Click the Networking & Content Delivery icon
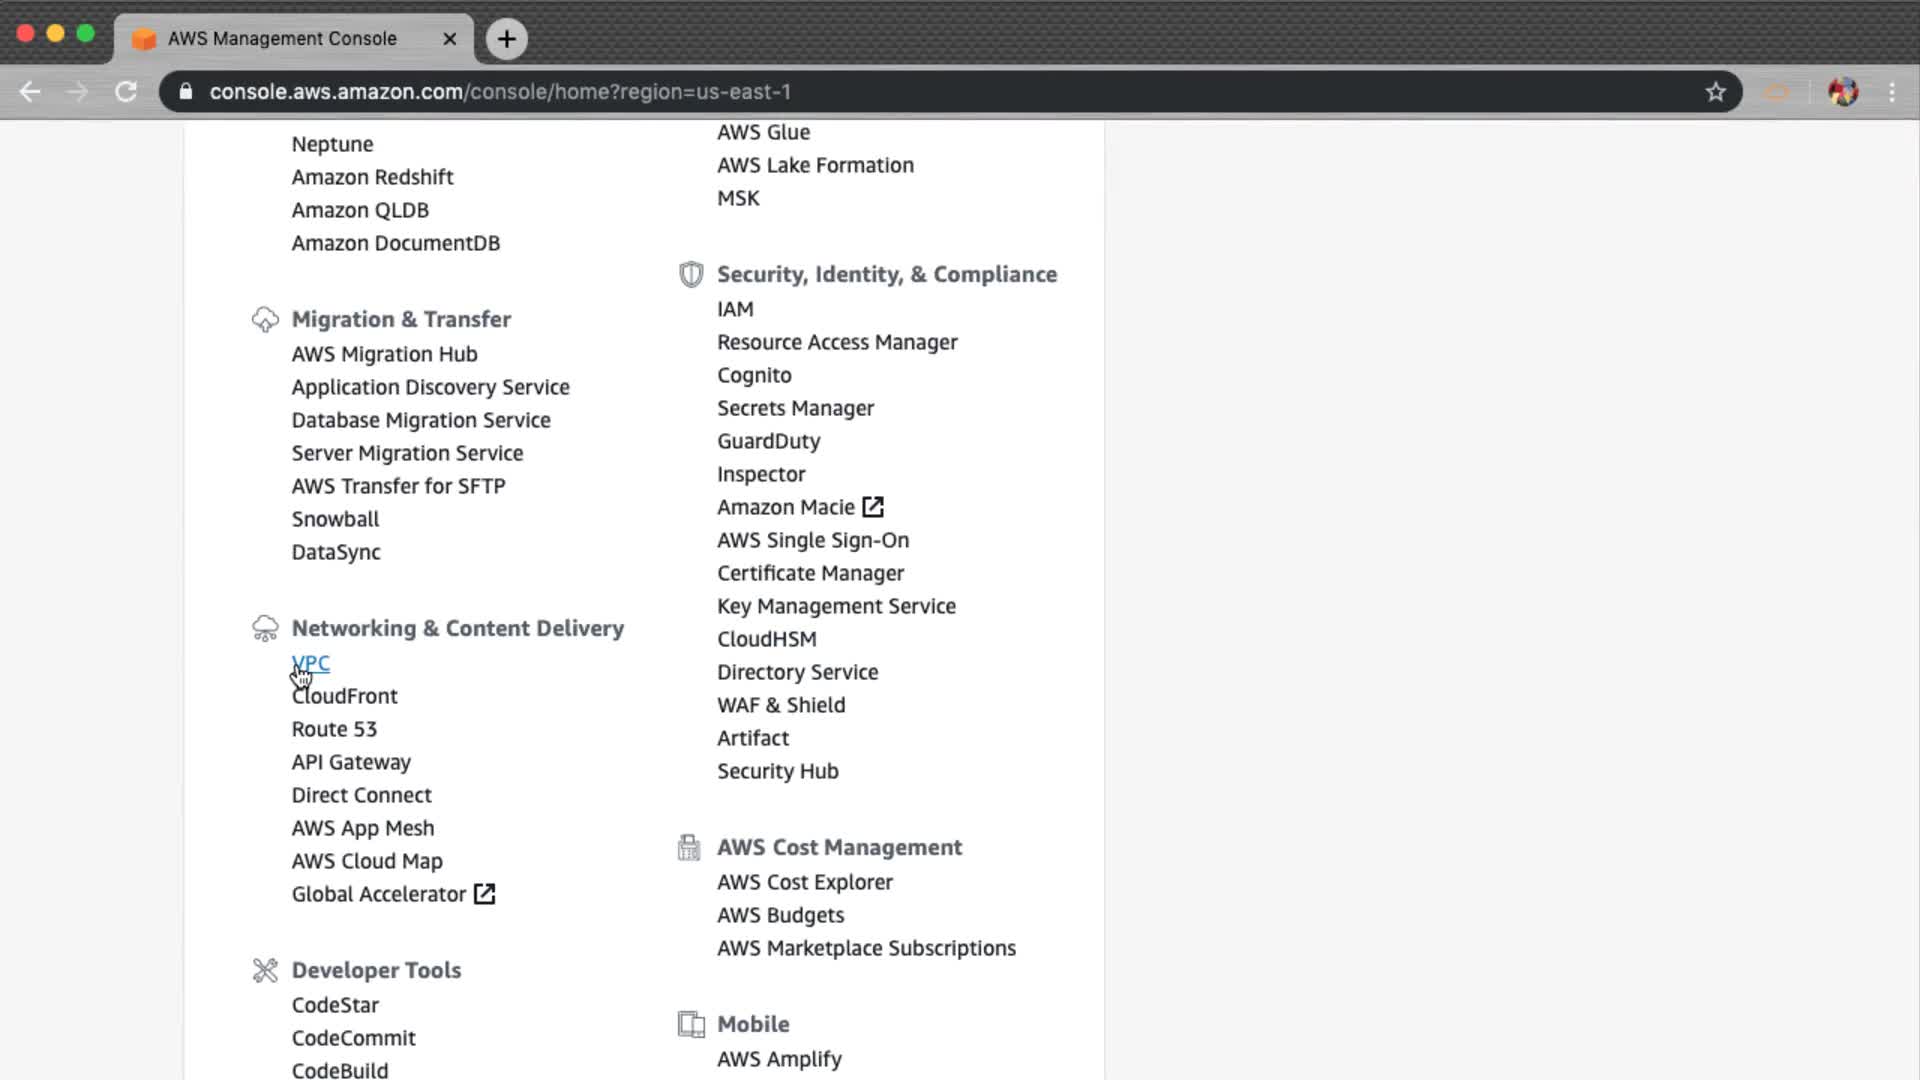The width and height of the screenshot is (1920, 1080). [x=265, y=628]
